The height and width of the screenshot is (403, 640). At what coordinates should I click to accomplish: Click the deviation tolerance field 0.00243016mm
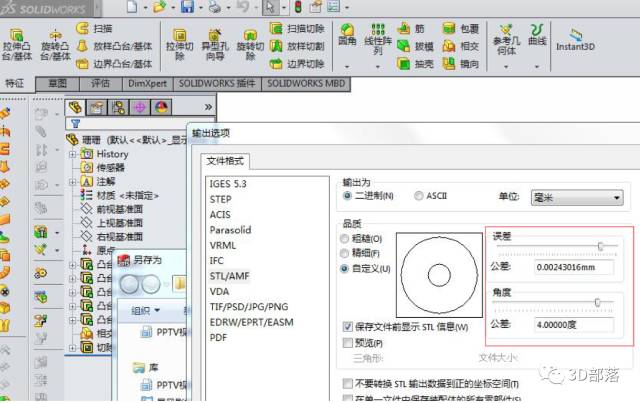[573, 267]
